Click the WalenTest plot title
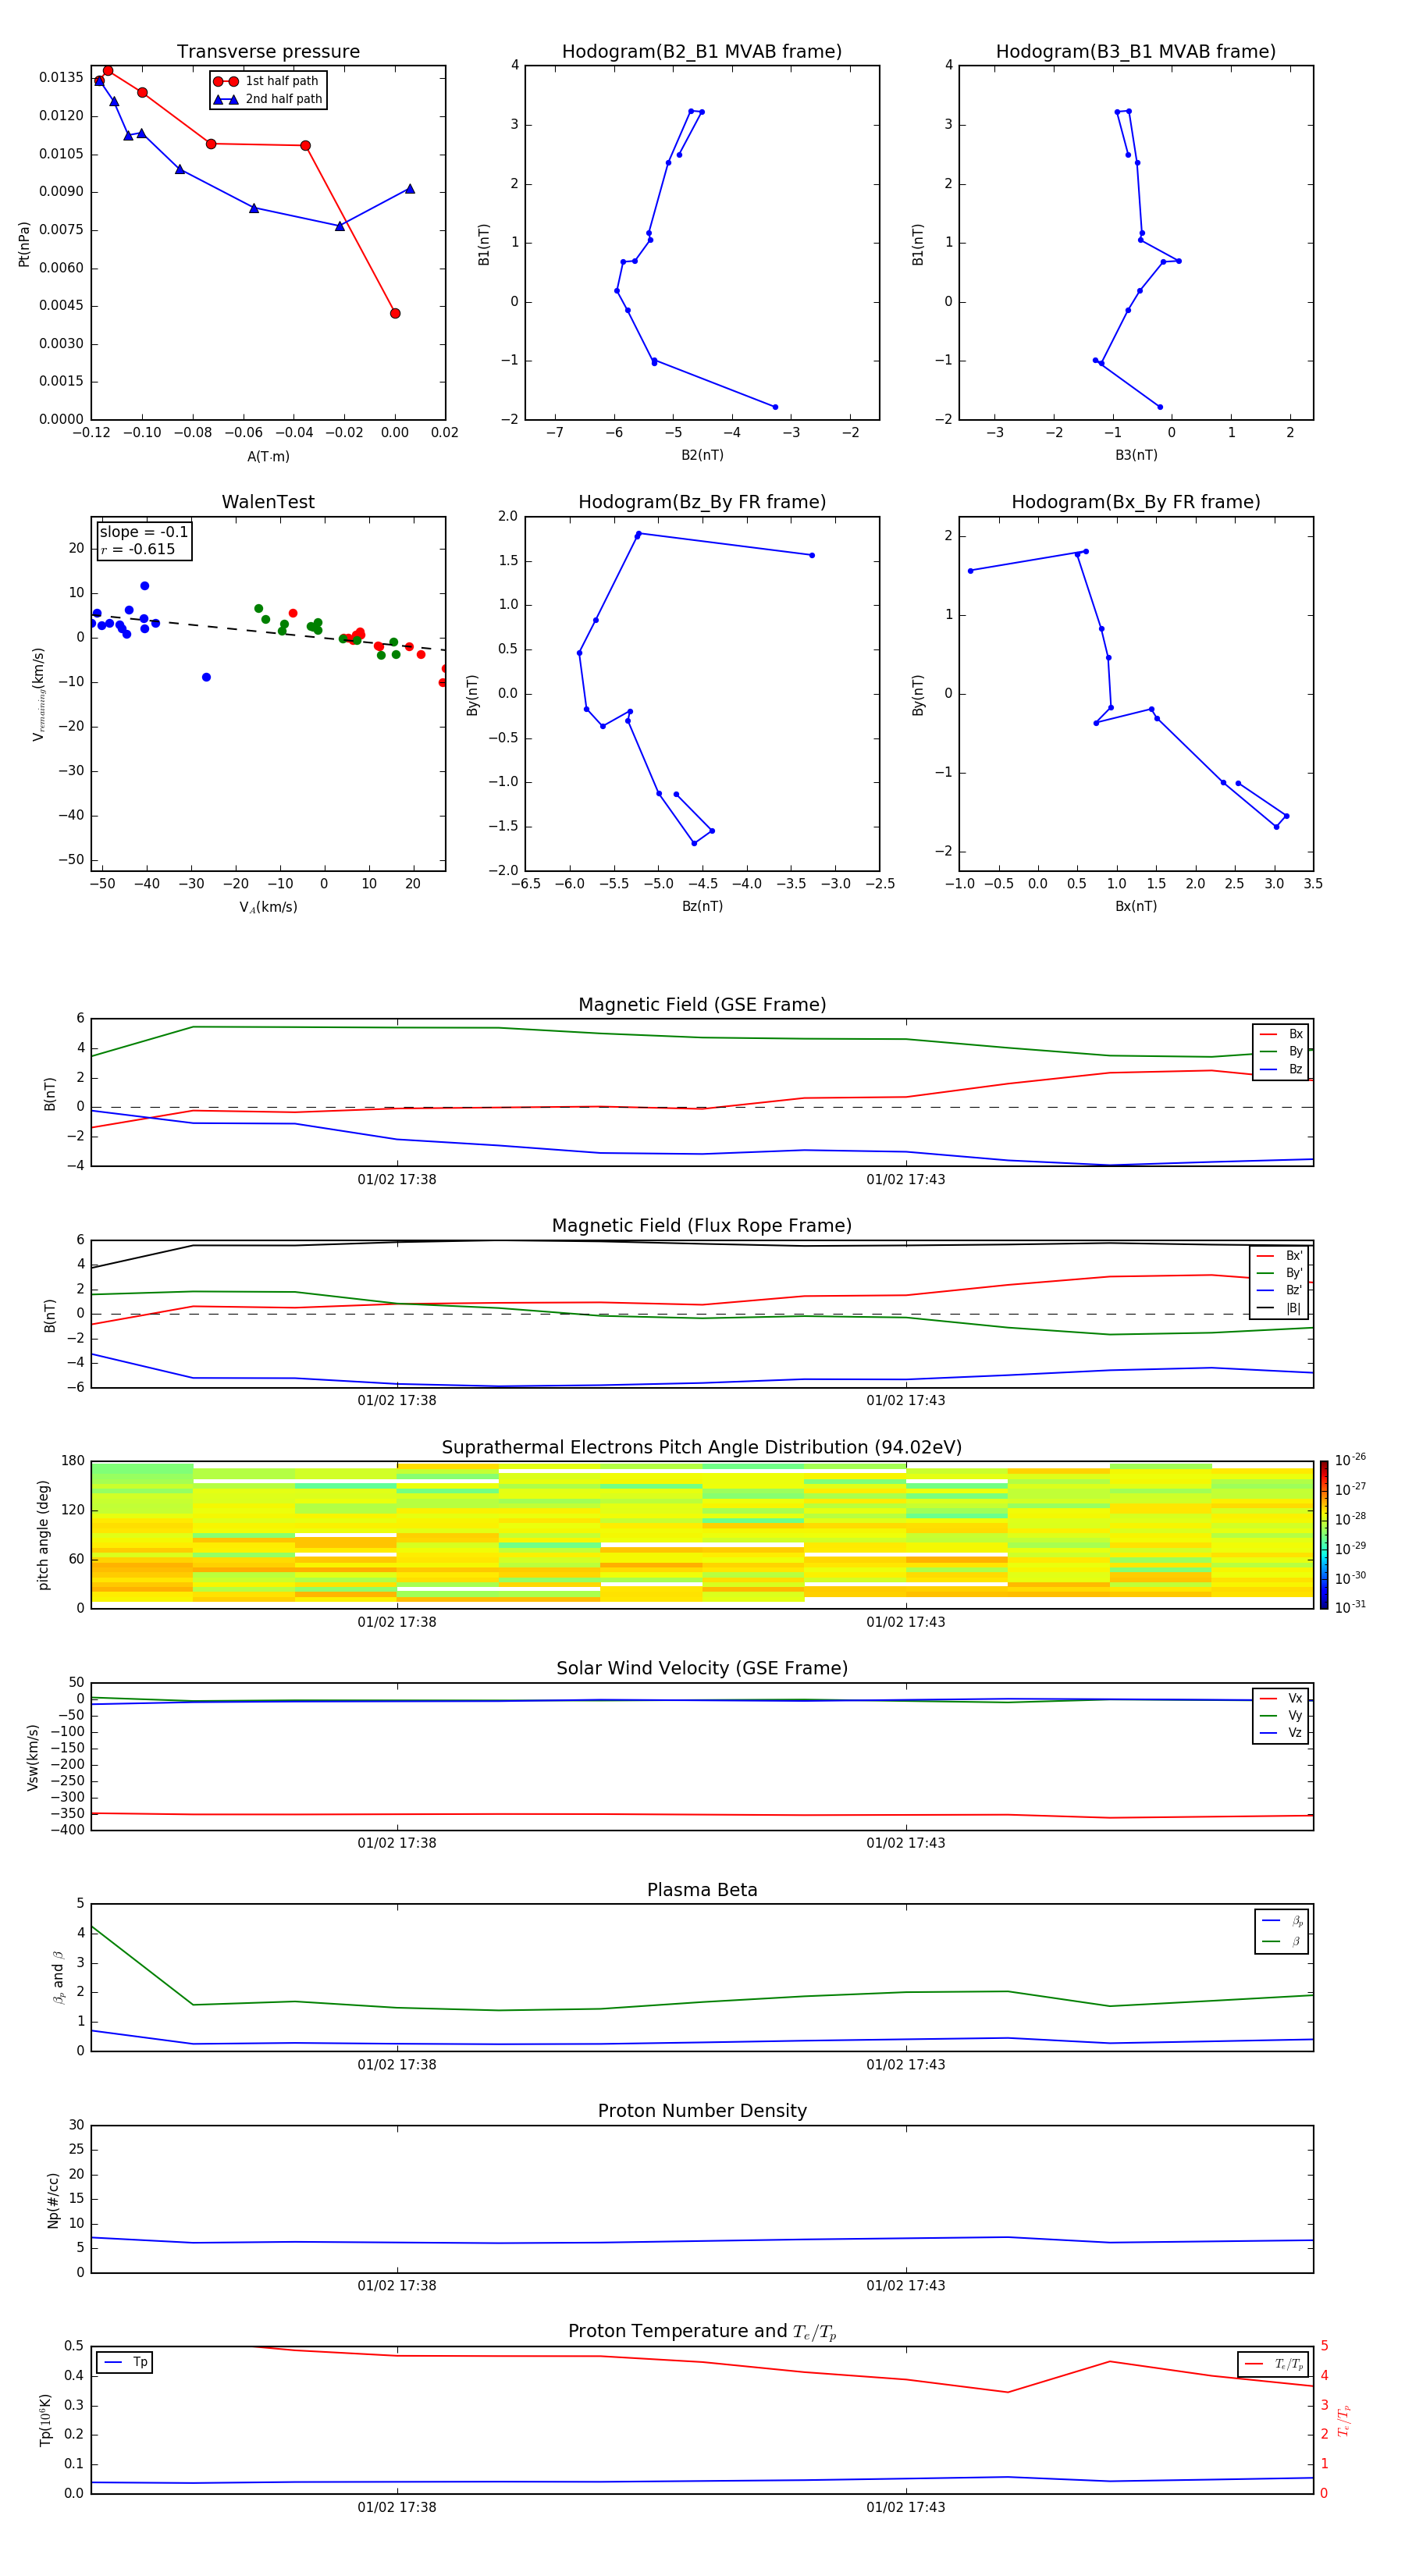This screenshot has width=1405, height=2576. click(268, 502)
